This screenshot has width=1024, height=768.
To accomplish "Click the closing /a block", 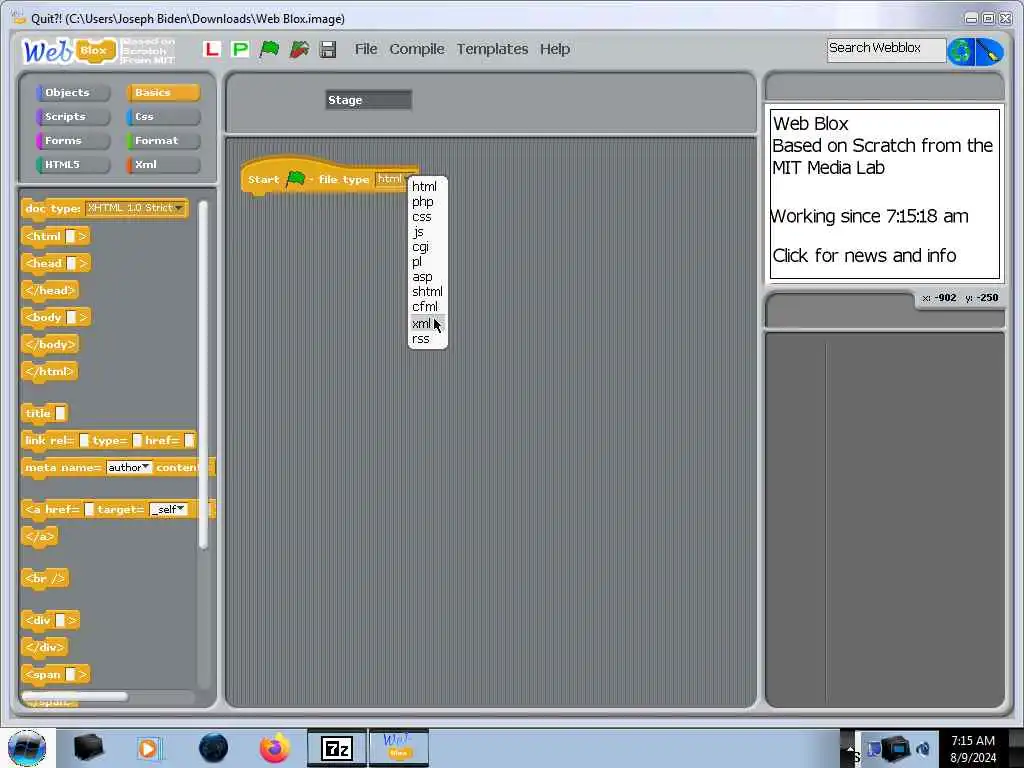I will coord(40,537).
